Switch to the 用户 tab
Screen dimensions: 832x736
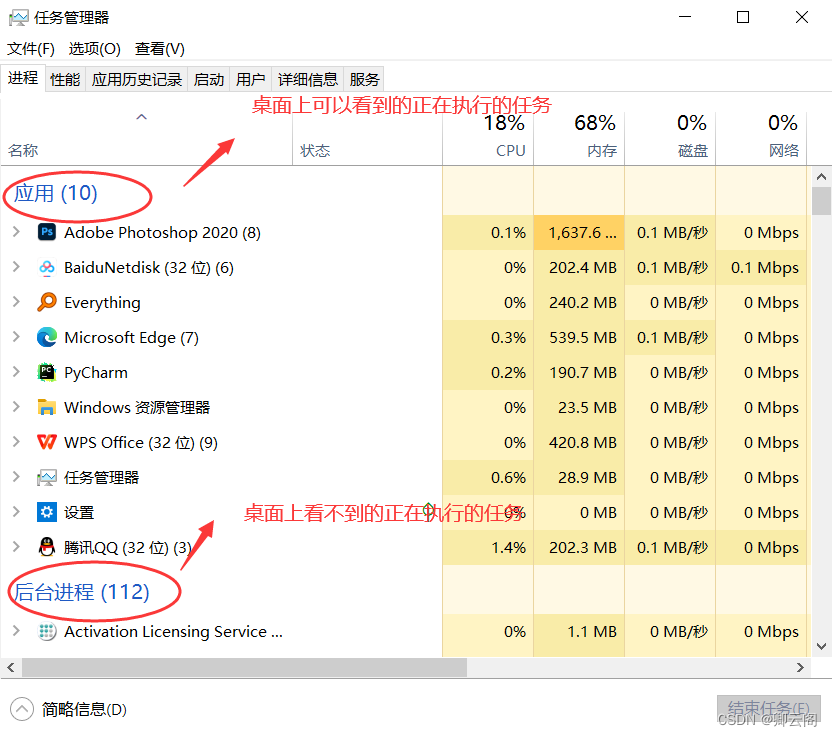click(x=250, y=80)
